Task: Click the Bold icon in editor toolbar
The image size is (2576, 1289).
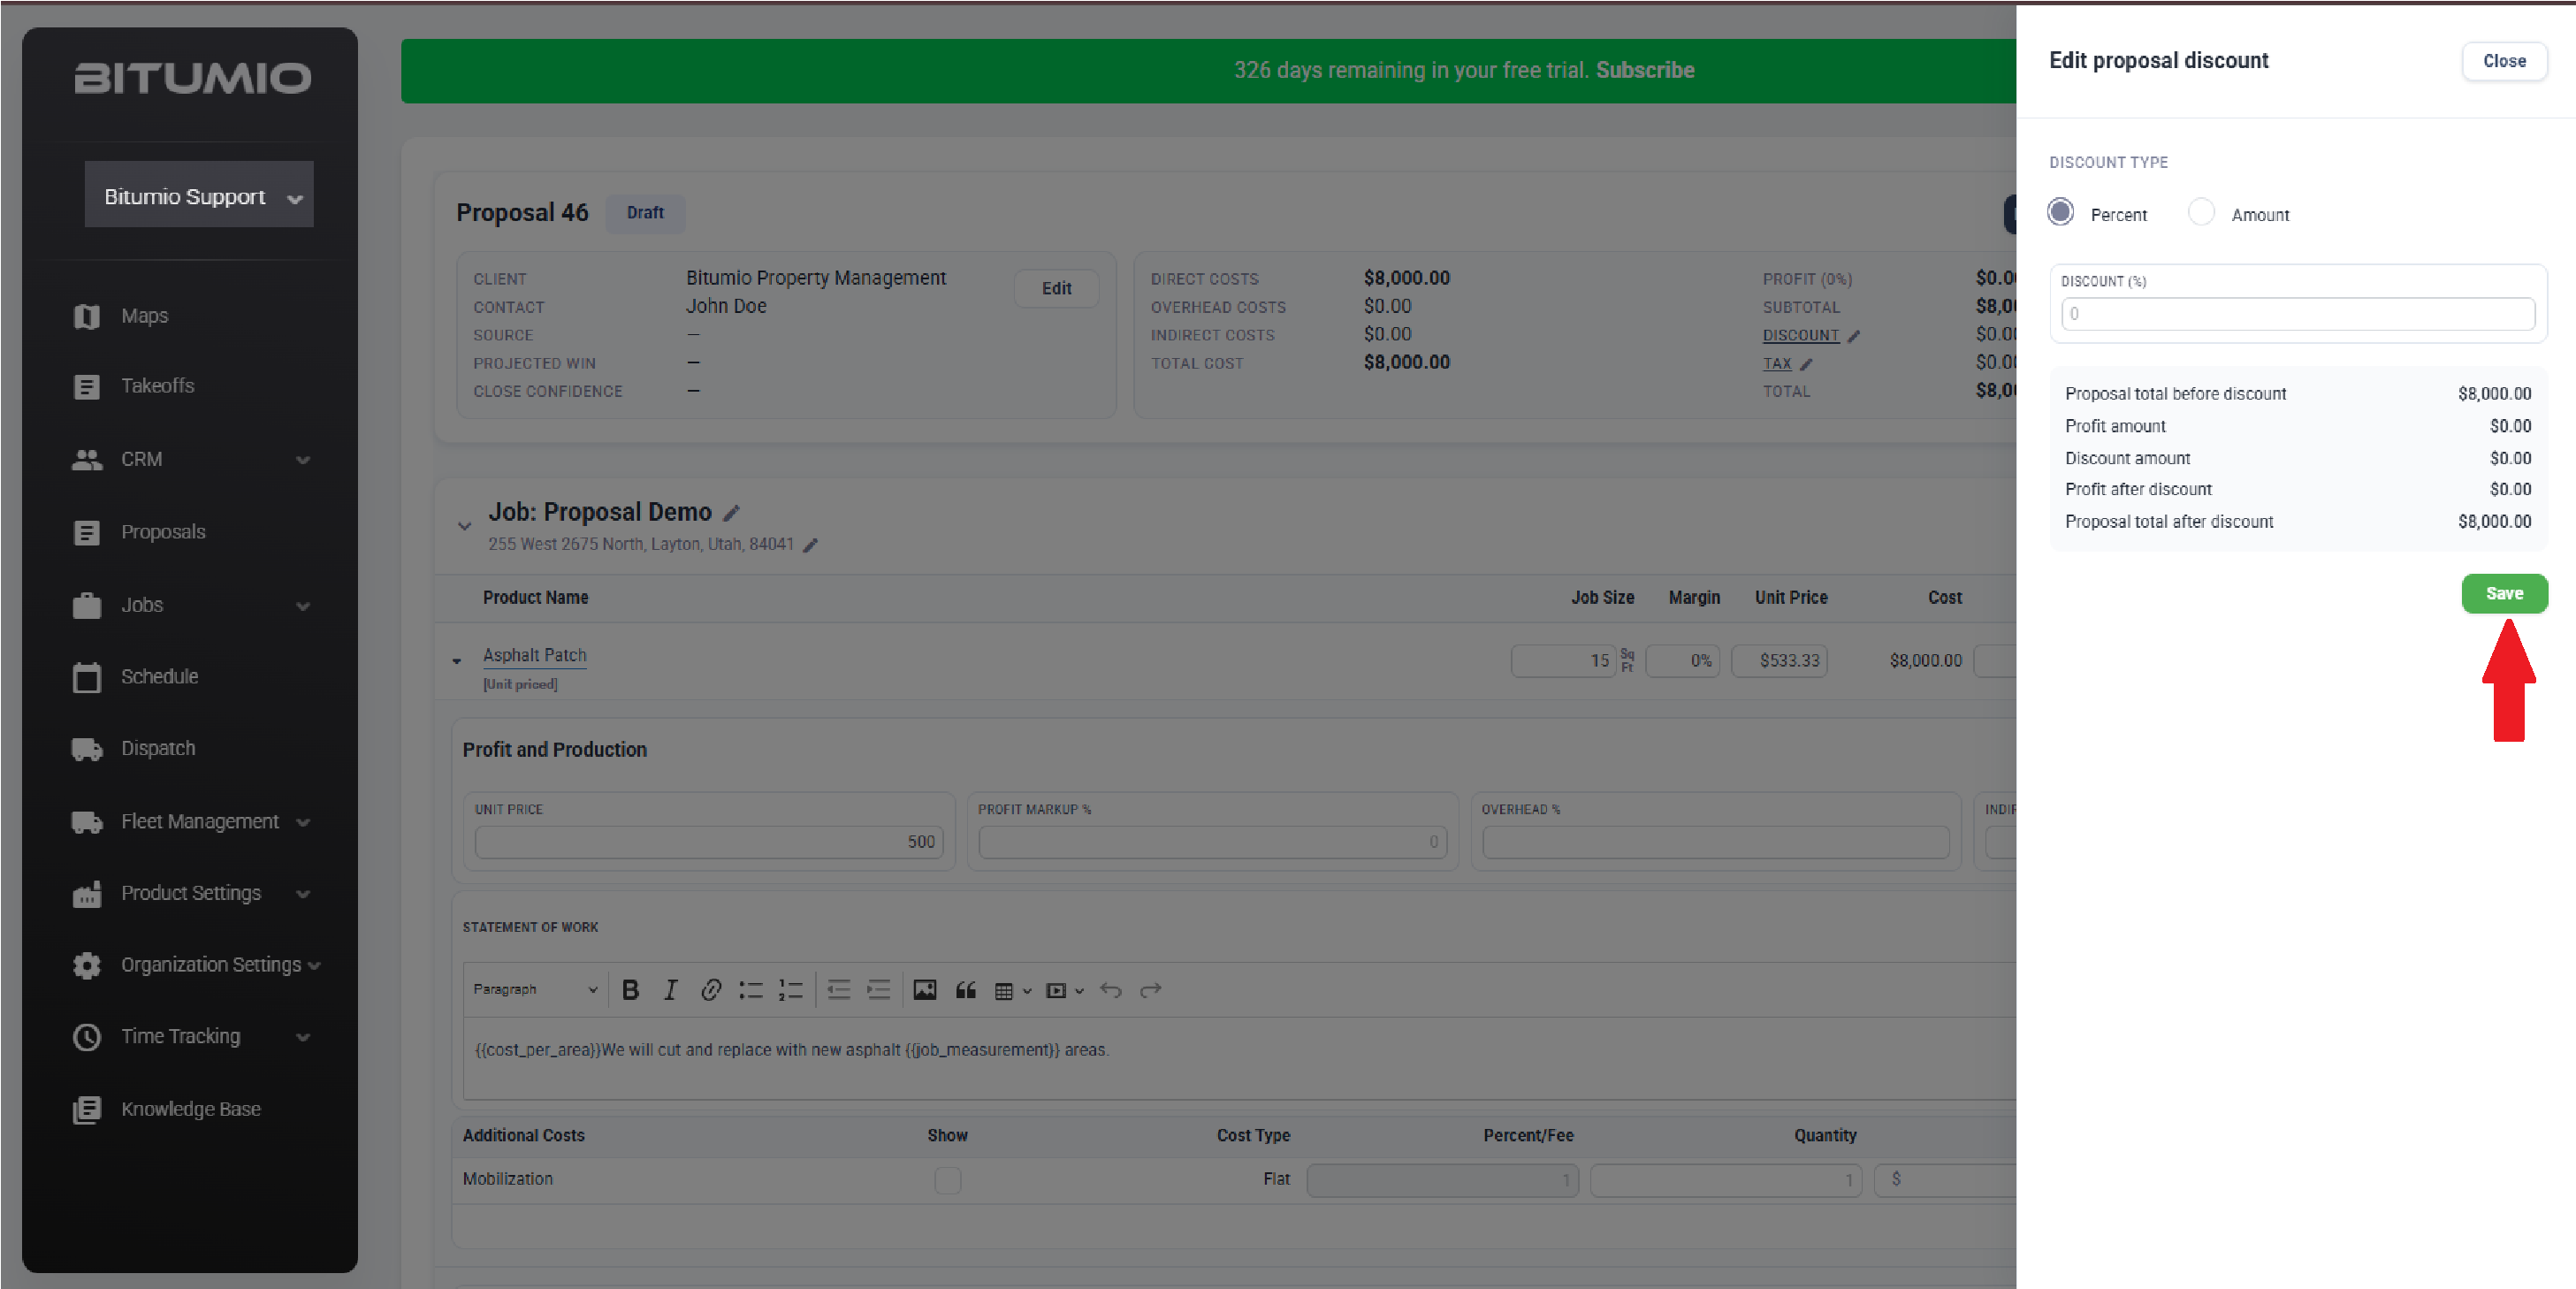Action: click(630, 990)
